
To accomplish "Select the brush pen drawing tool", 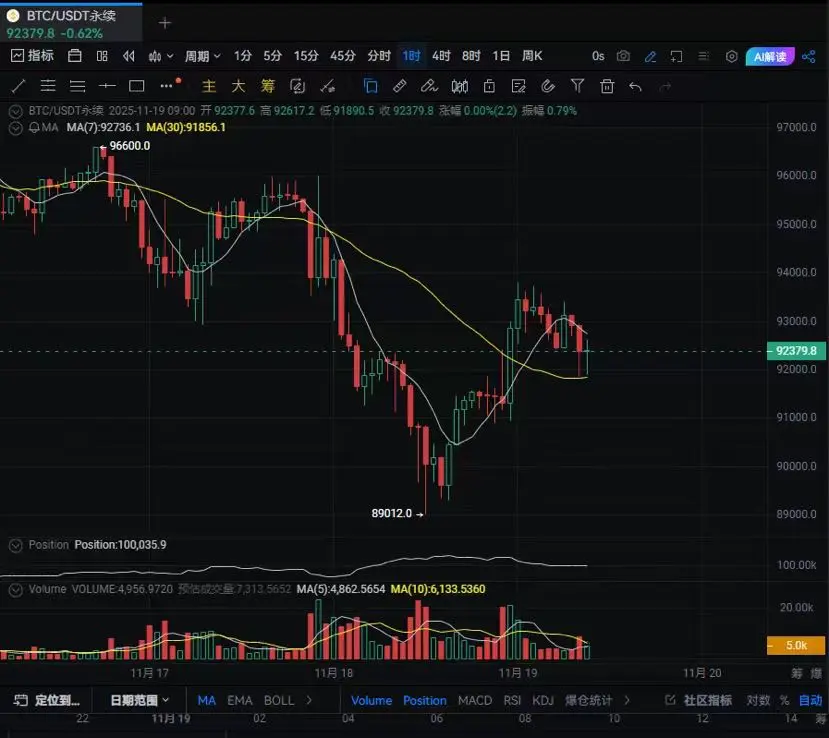I will click(x=429, y=86).
